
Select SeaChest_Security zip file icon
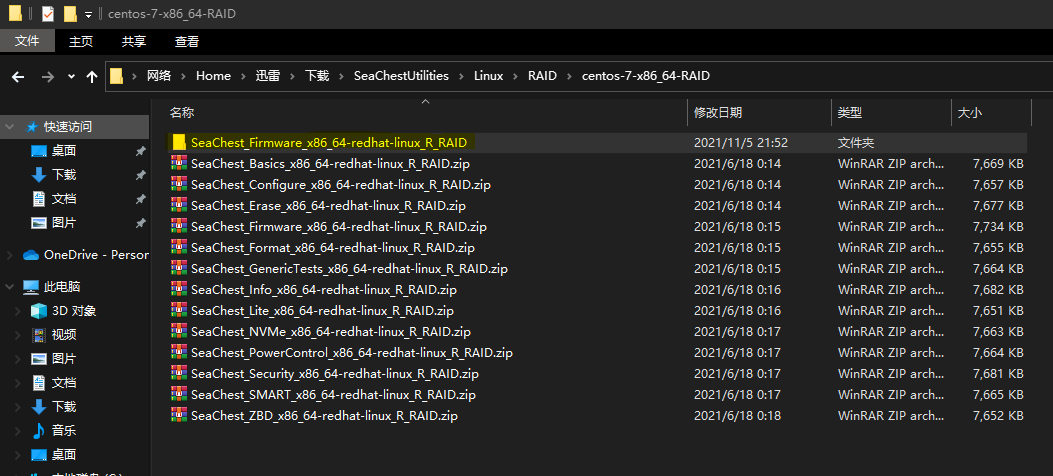(179, 373)
